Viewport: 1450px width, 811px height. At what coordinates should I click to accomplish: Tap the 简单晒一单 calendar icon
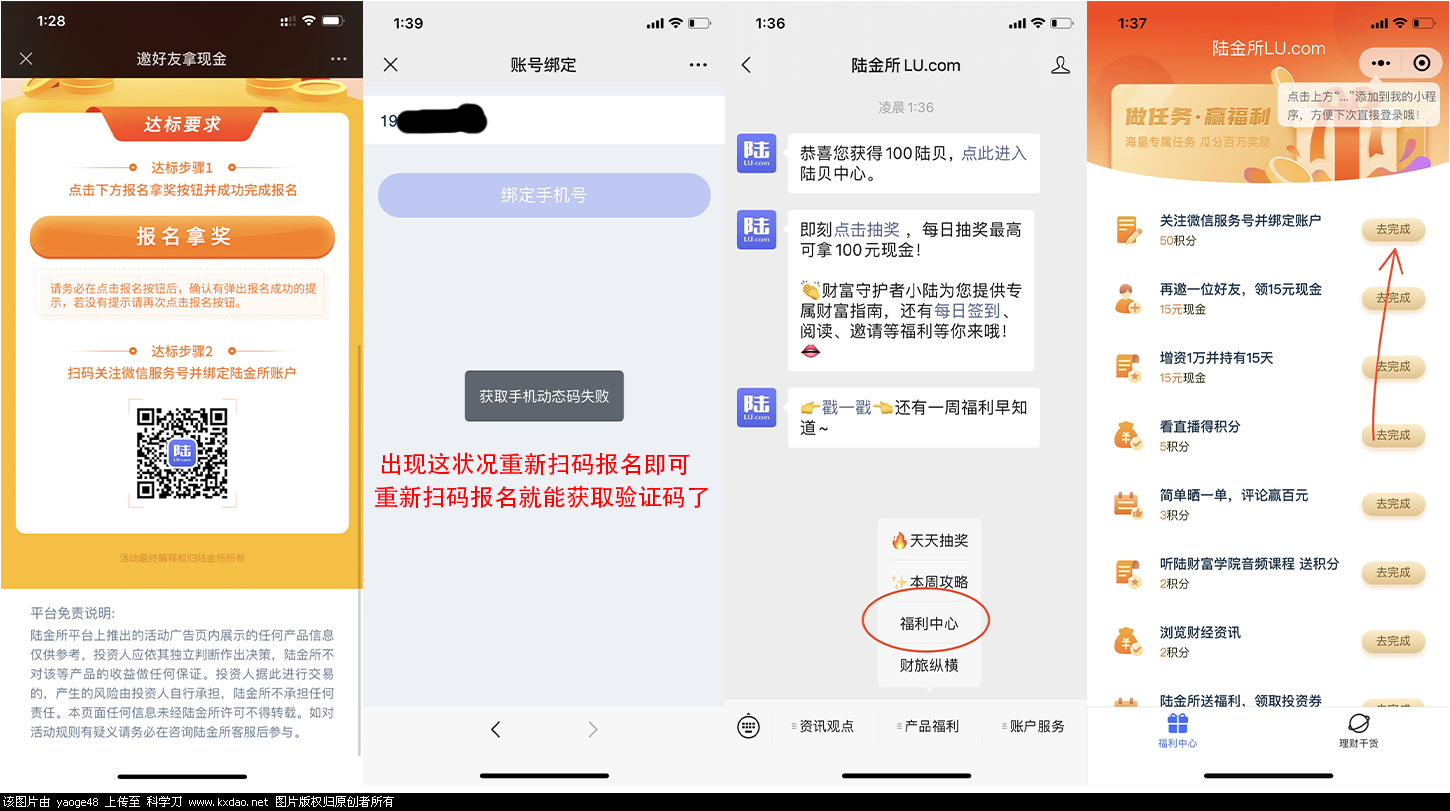1129,504
